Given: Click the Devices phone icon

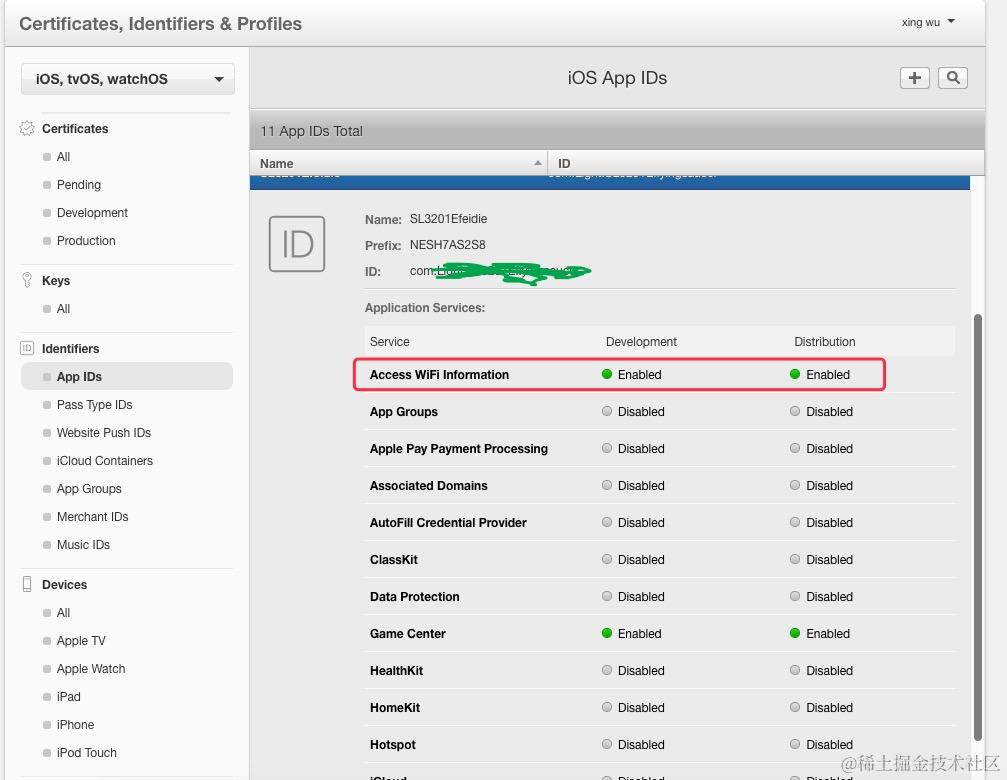Looking at the screenshot, I should (x=27, y=584).
